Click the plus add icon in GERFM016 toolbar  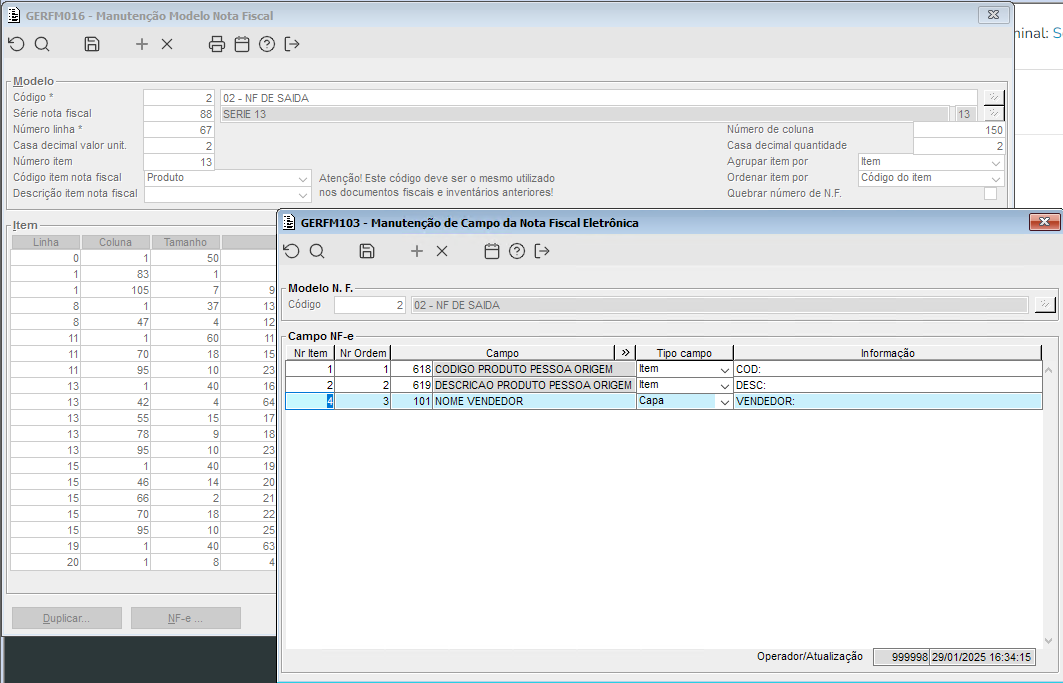142,44
